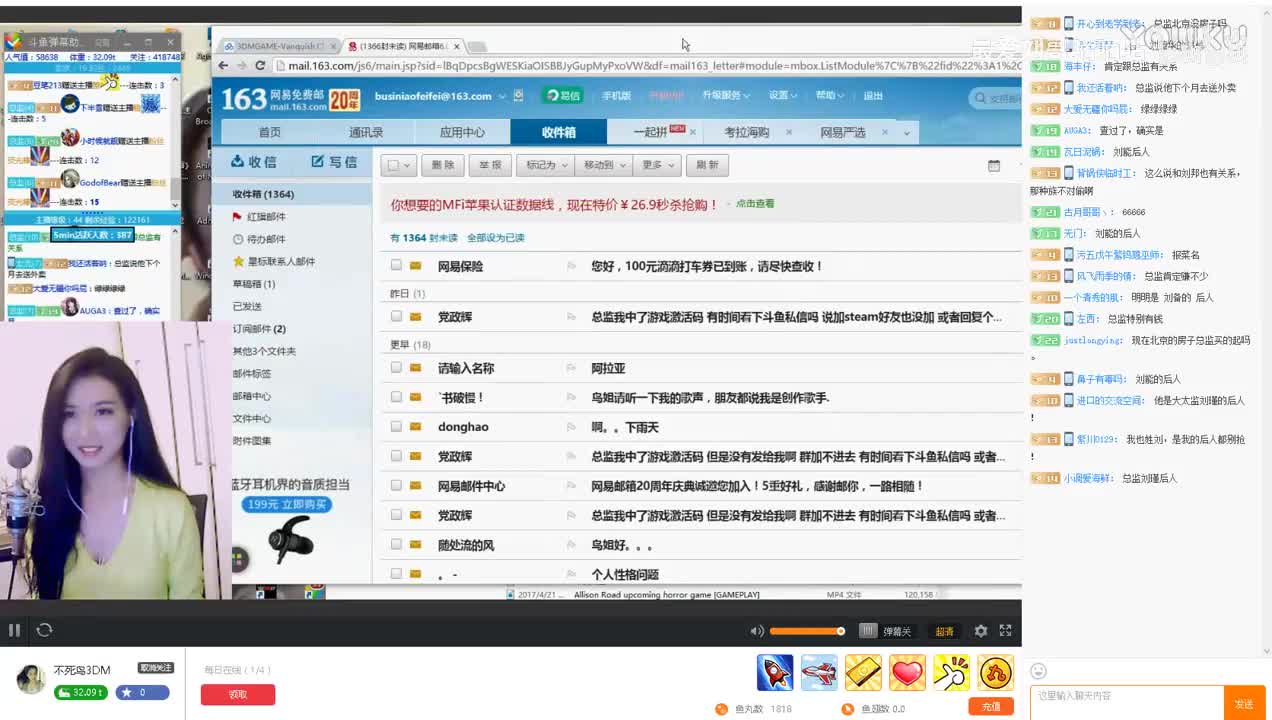Open the emoji picker in chat

point(1038,671)
